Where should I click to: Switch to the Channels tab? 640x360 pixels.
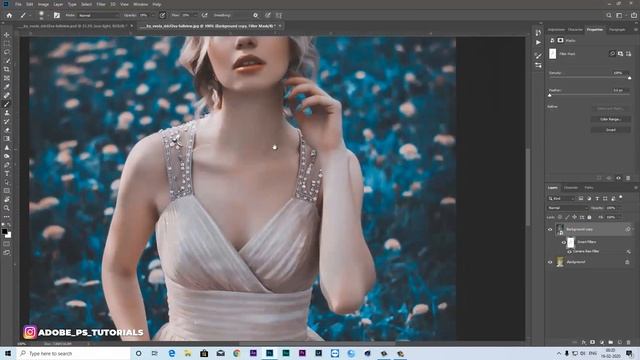(x=571, y=188)
